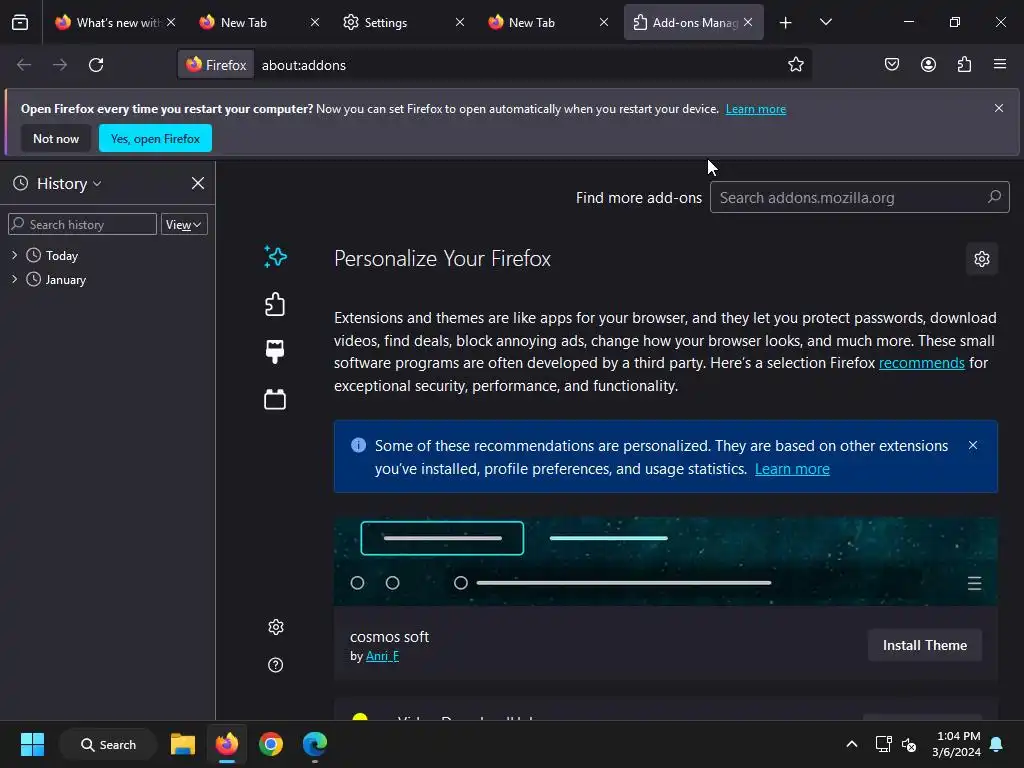Screen dimensions: 1024x768
Task: Click the search magnifier in add-ons search box
Action: click(994, 197)
